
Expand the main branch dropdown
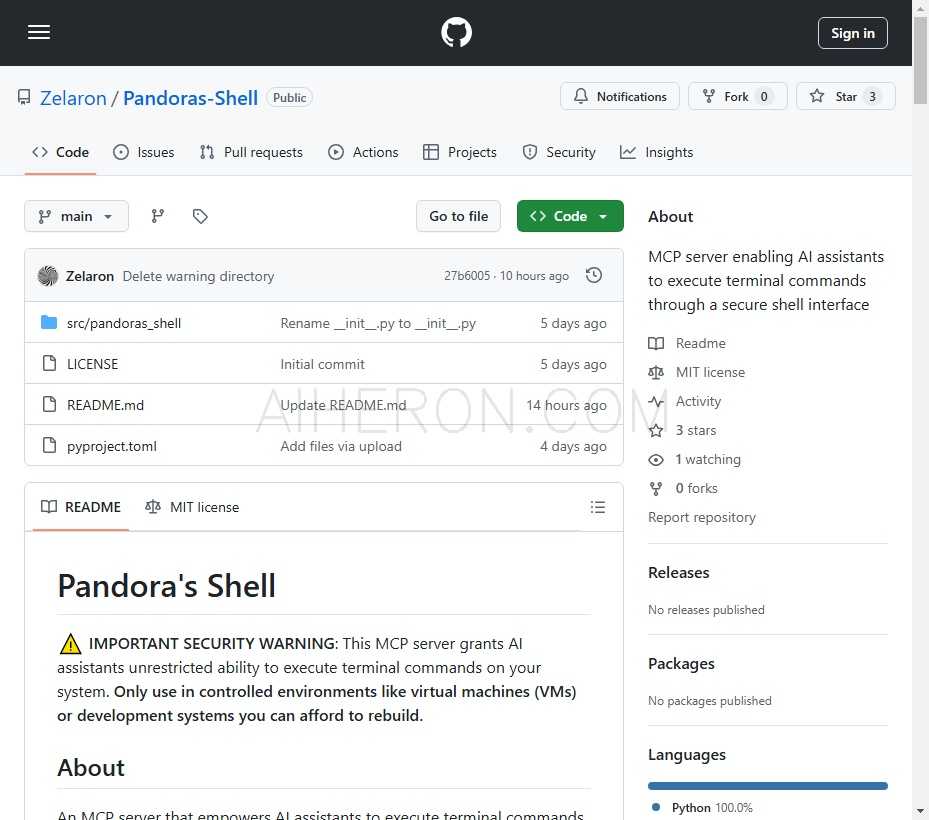[76, 216]
